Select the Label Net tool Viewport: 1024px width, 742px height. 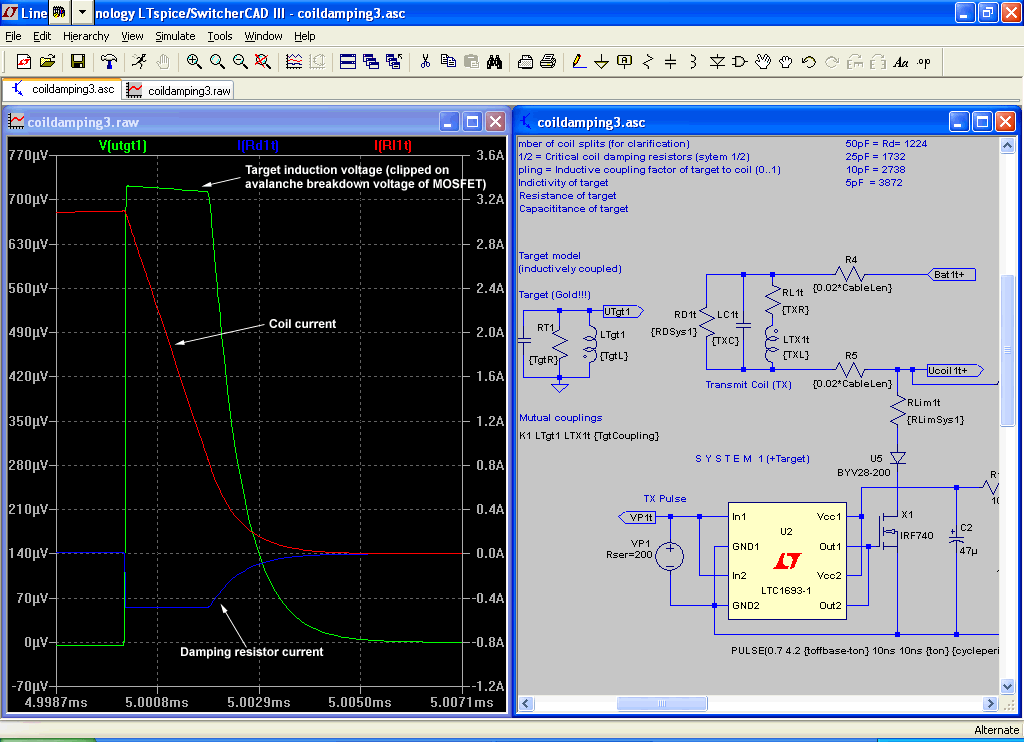click(624, 61)
